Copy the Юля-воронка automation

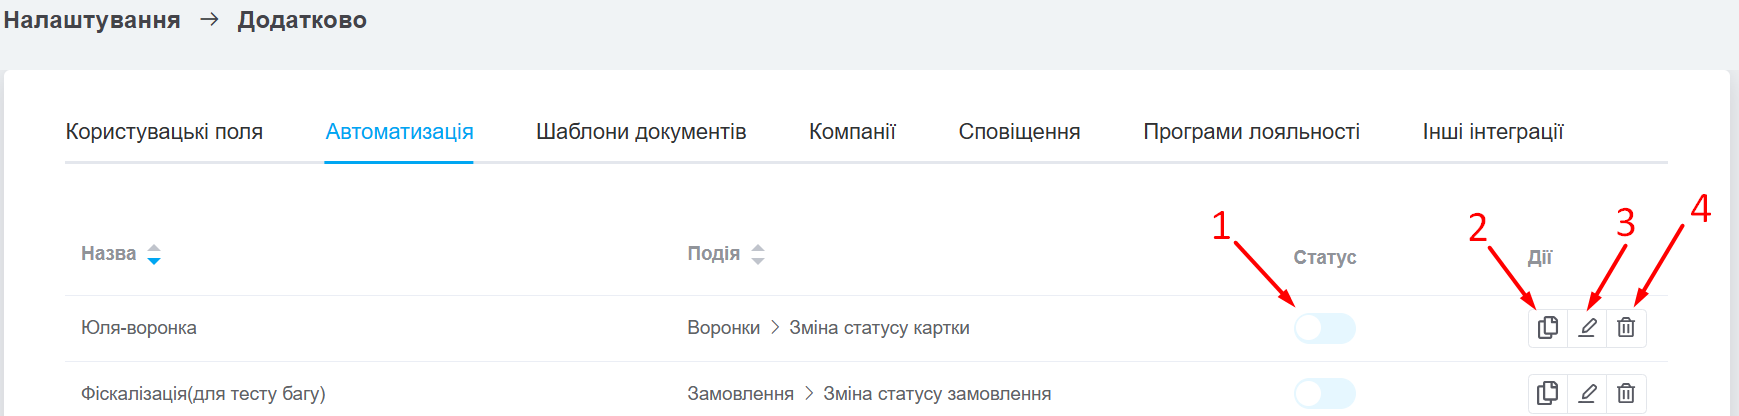(x=1547, y=327)
